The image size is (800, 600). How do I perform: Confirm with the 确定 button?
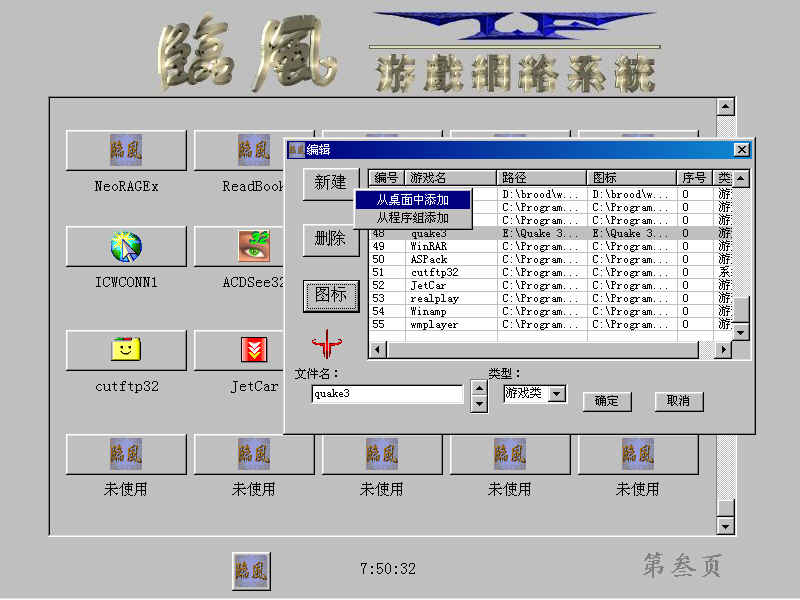click(x=607, y=401)
